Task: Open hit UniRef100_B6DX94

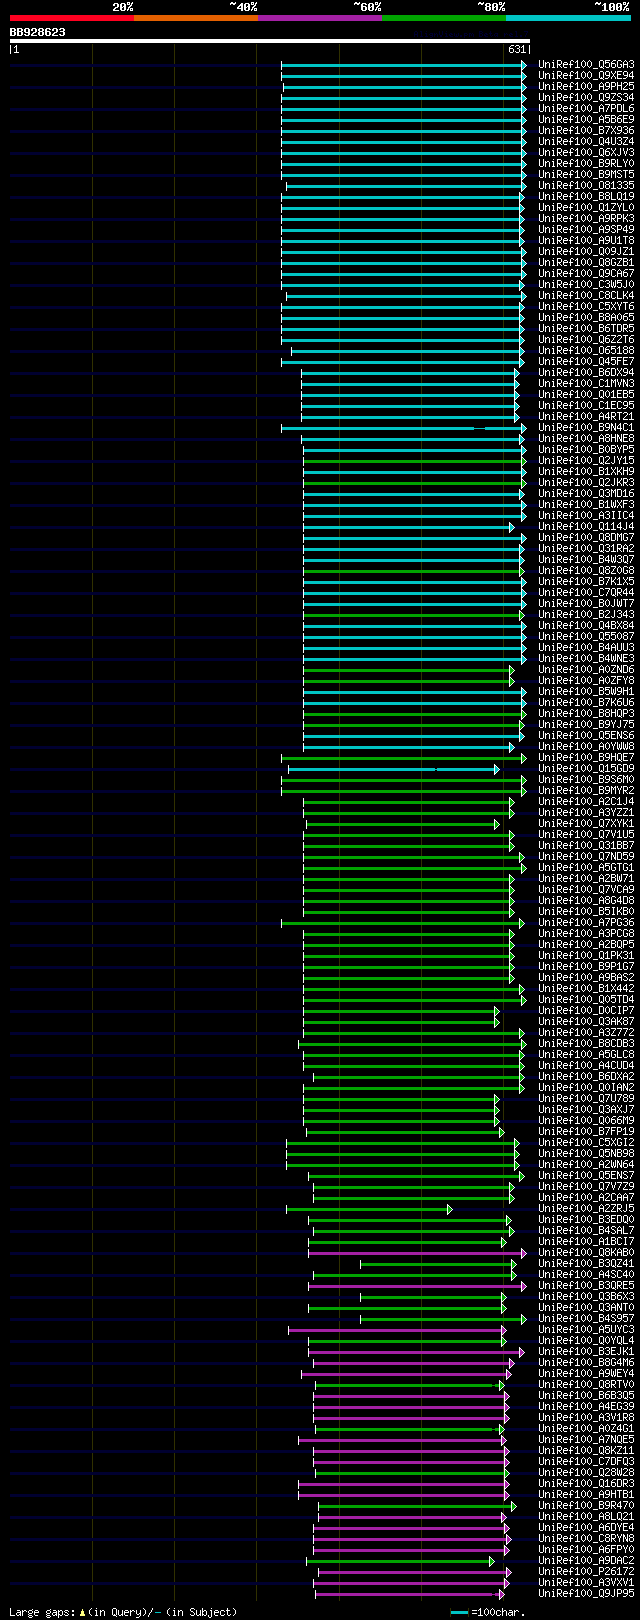Action: pos(586,372)
